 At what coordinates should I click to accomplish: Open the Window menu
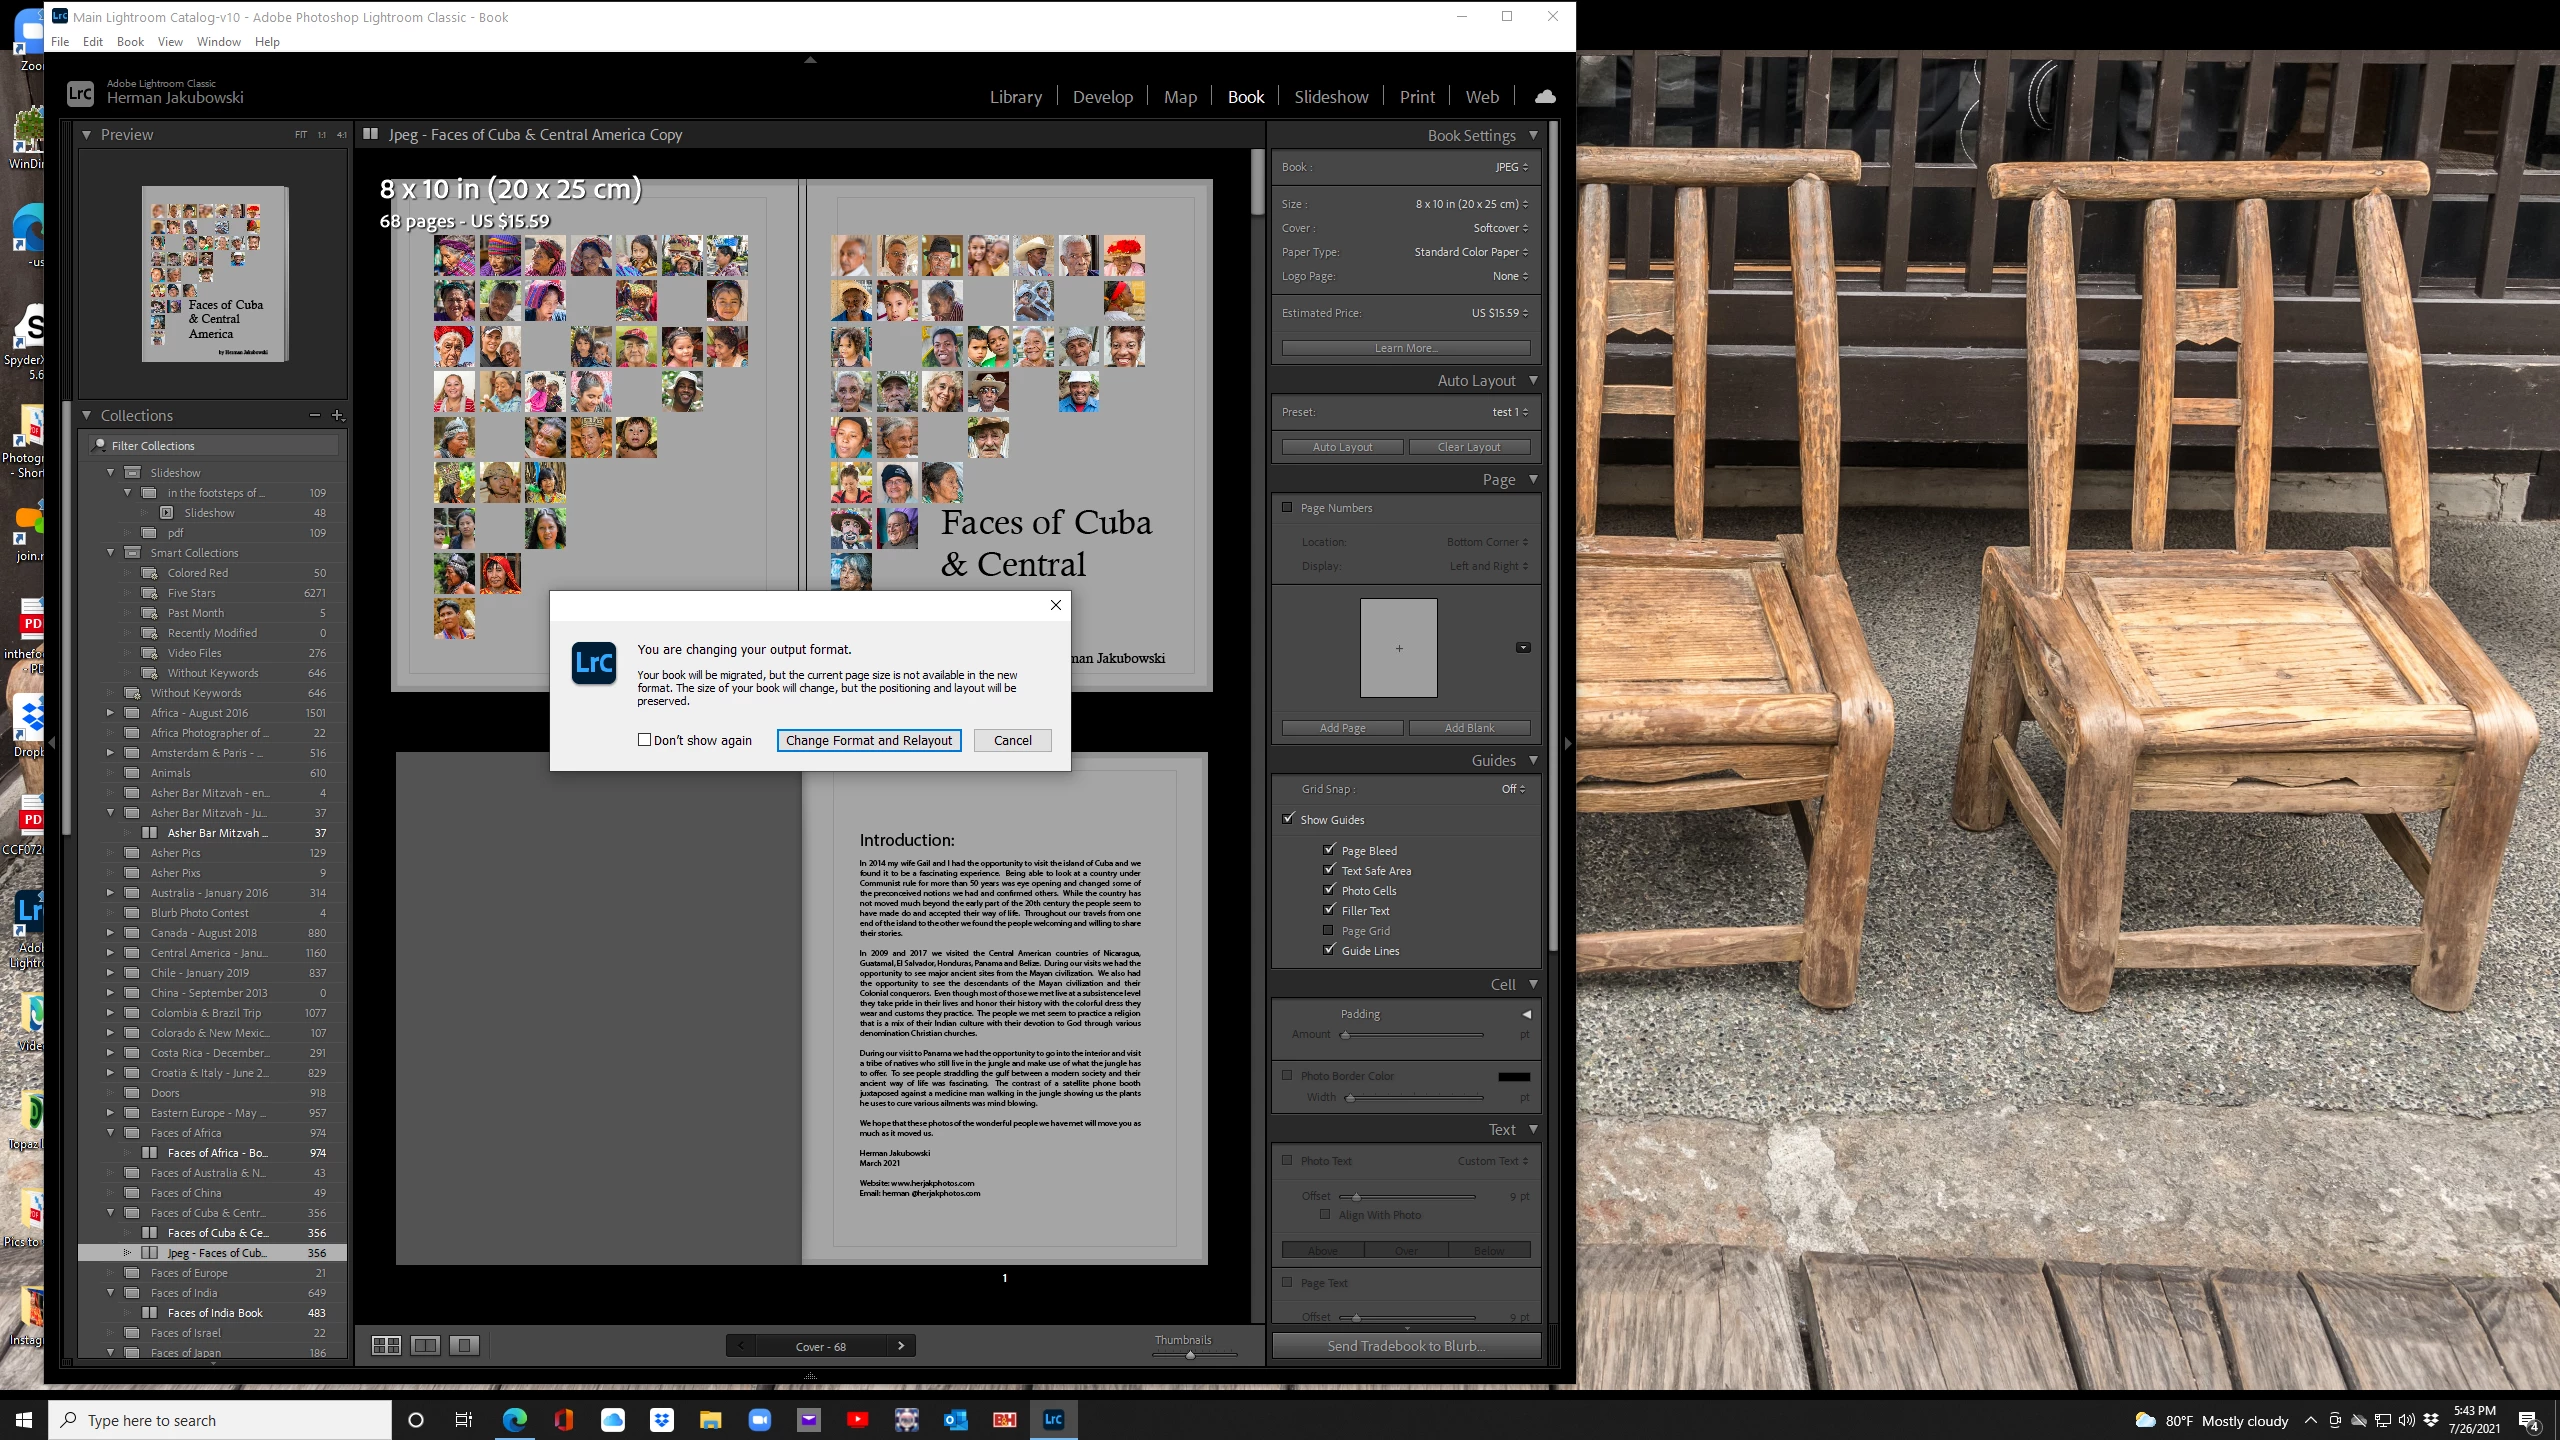pyautogui.click(x=218, y=41)
